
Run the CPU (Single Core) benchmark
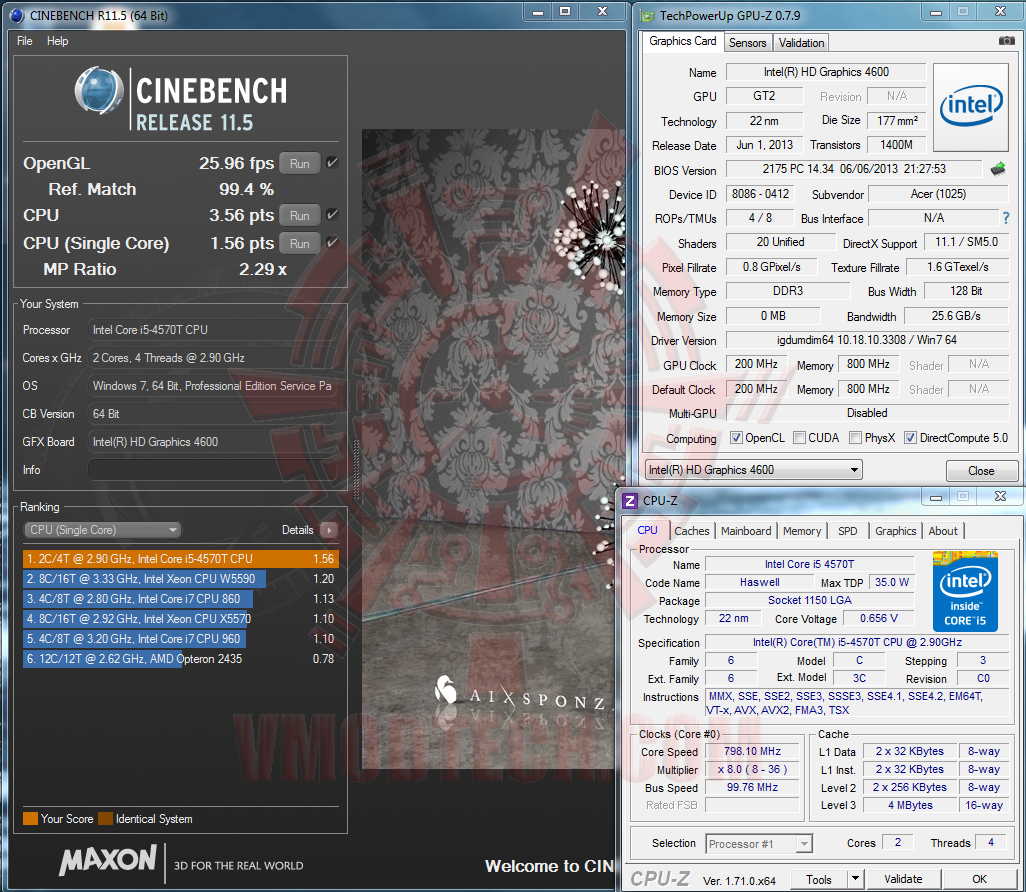[x=300, y=243]
